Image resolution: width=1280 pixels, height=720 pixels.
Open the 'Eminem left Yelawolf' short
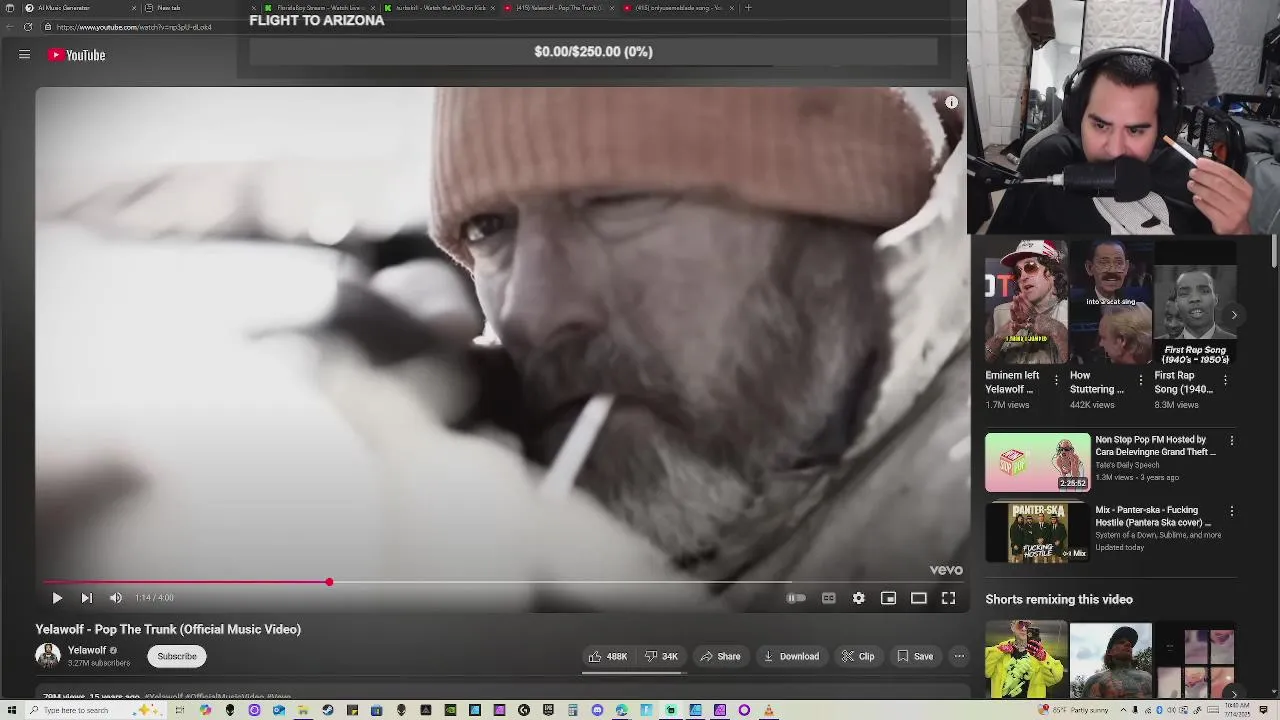click(1026, 302)
